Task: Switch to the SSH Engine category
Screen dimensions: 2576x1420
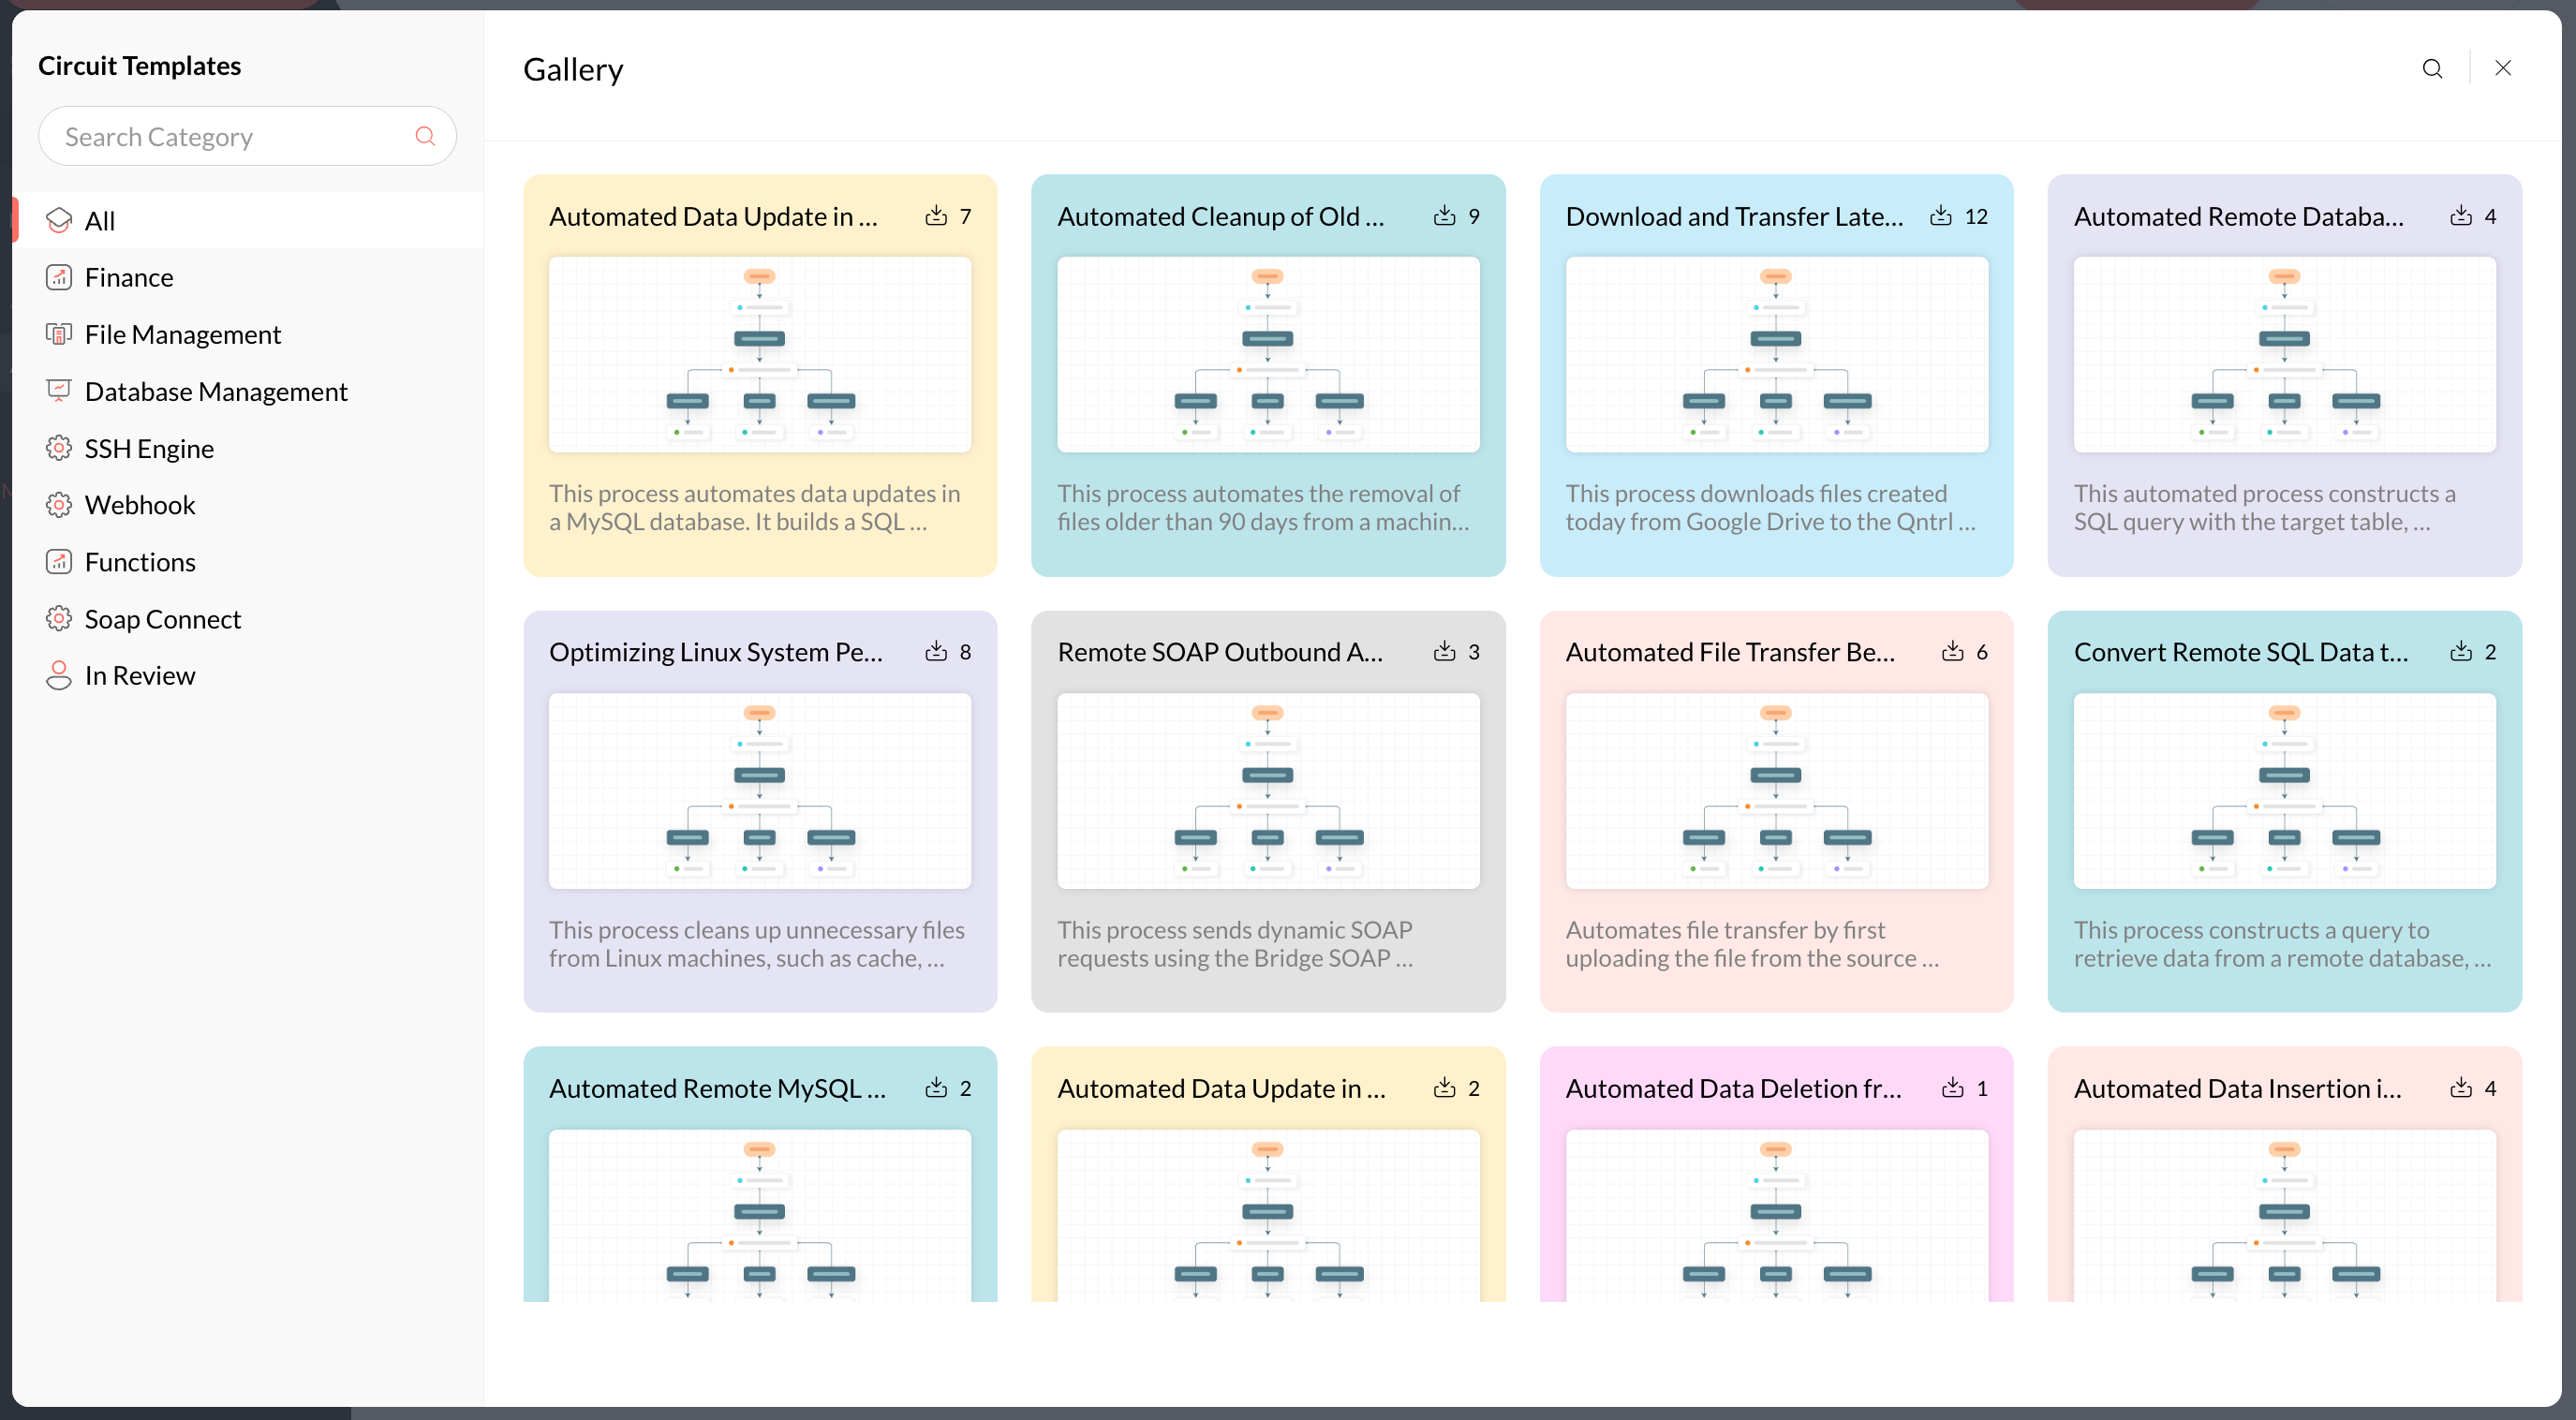Action: [149, 448]
